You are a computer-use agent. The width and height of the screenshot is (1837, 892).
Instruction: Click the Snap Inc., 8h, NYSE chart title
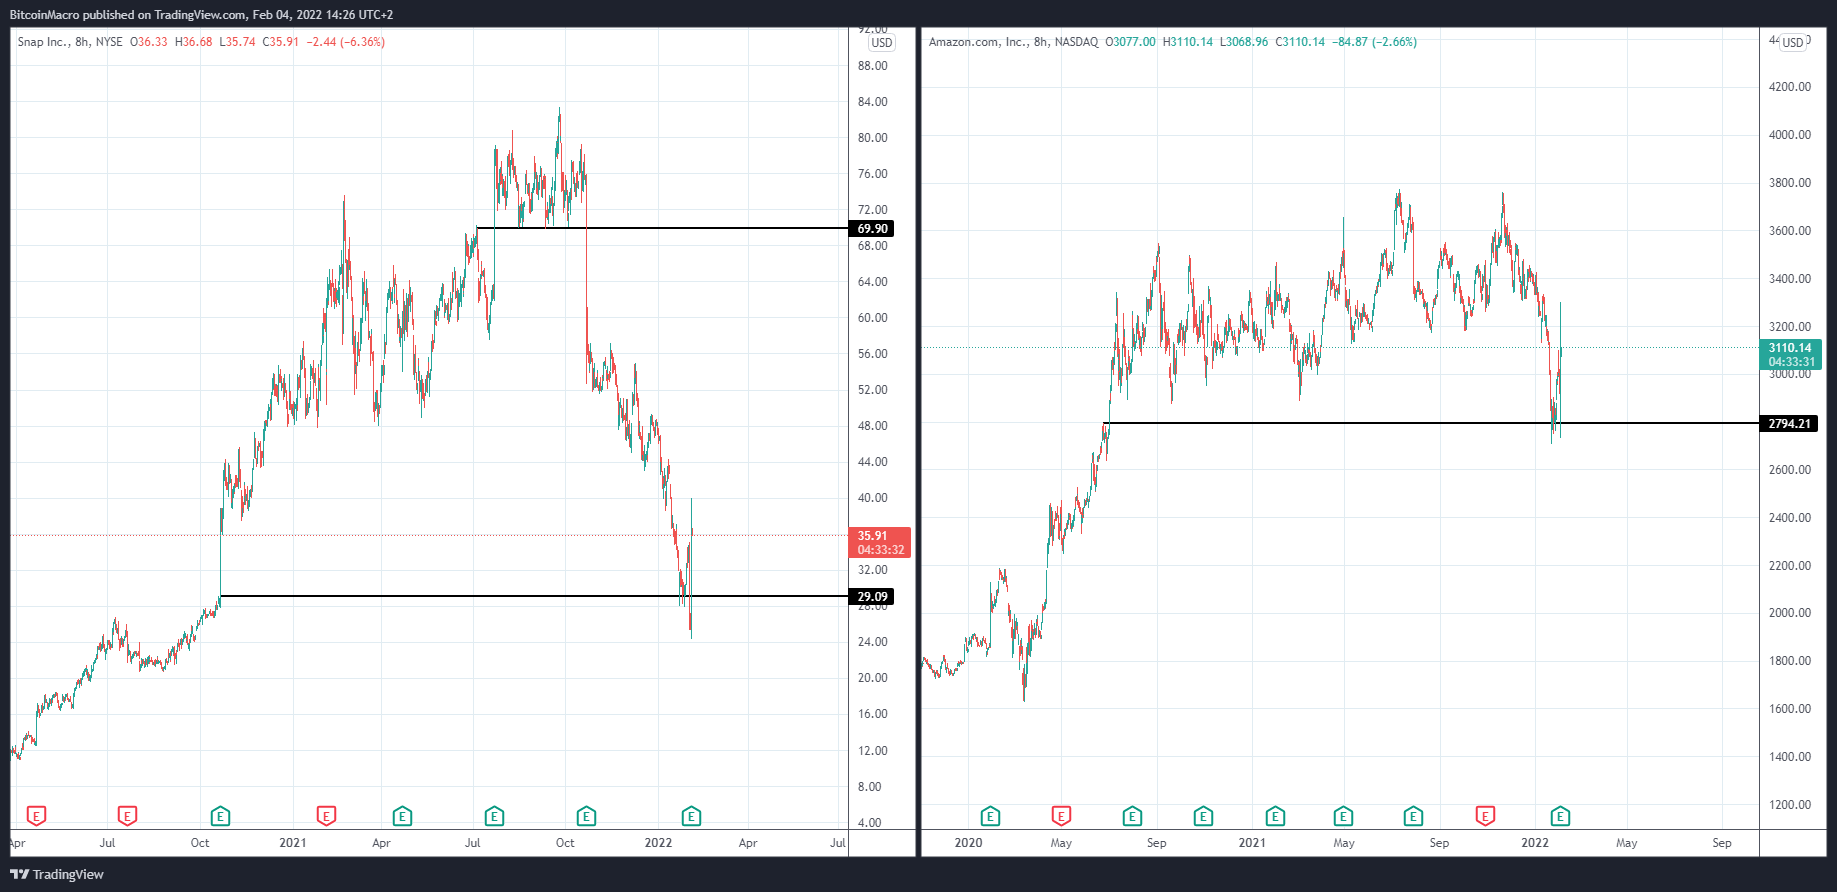pyautogui.click(x=70, y=42)
